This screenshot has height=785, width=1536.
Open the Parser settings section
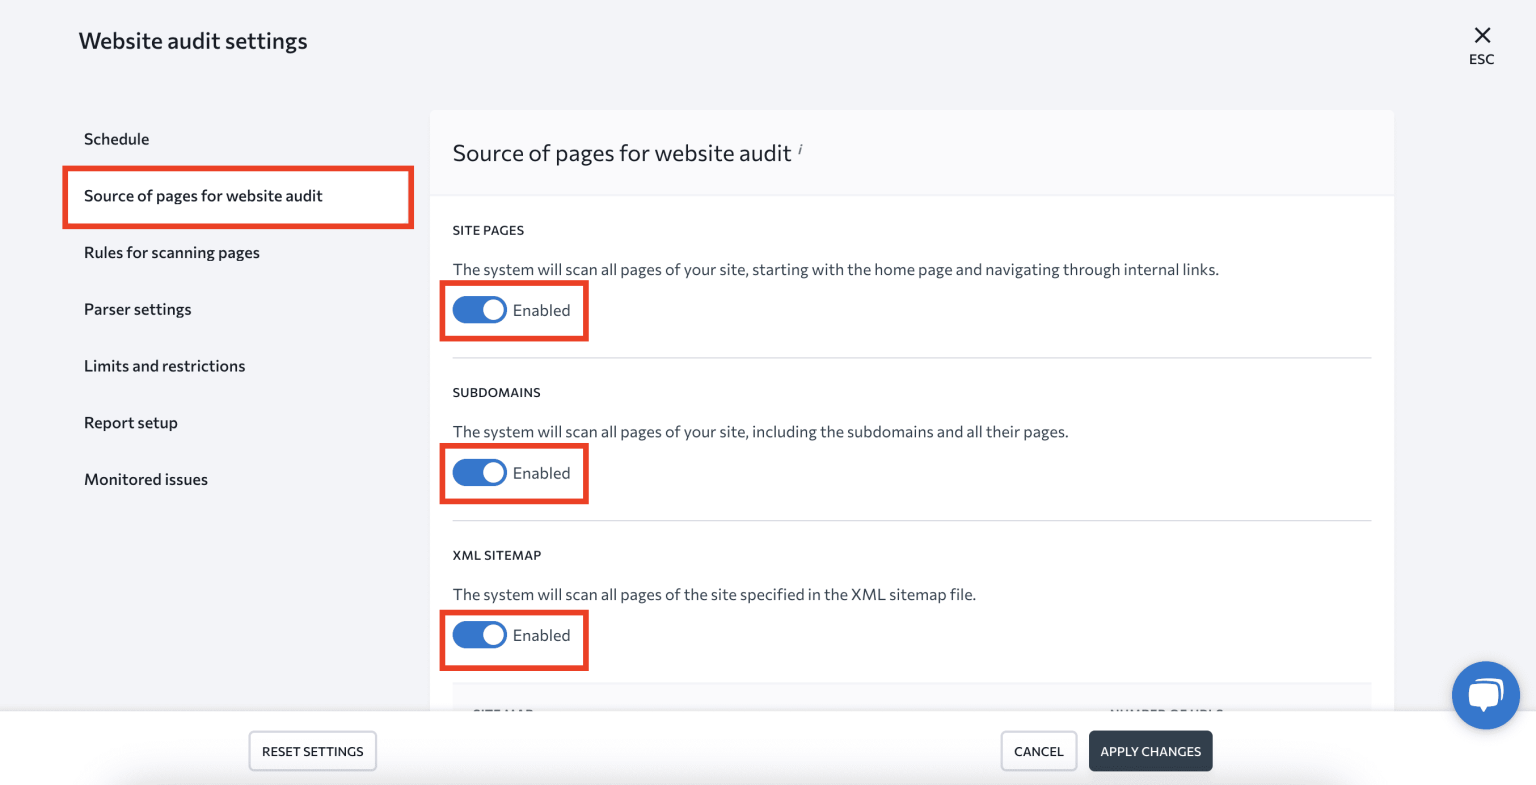pos(137,309)
